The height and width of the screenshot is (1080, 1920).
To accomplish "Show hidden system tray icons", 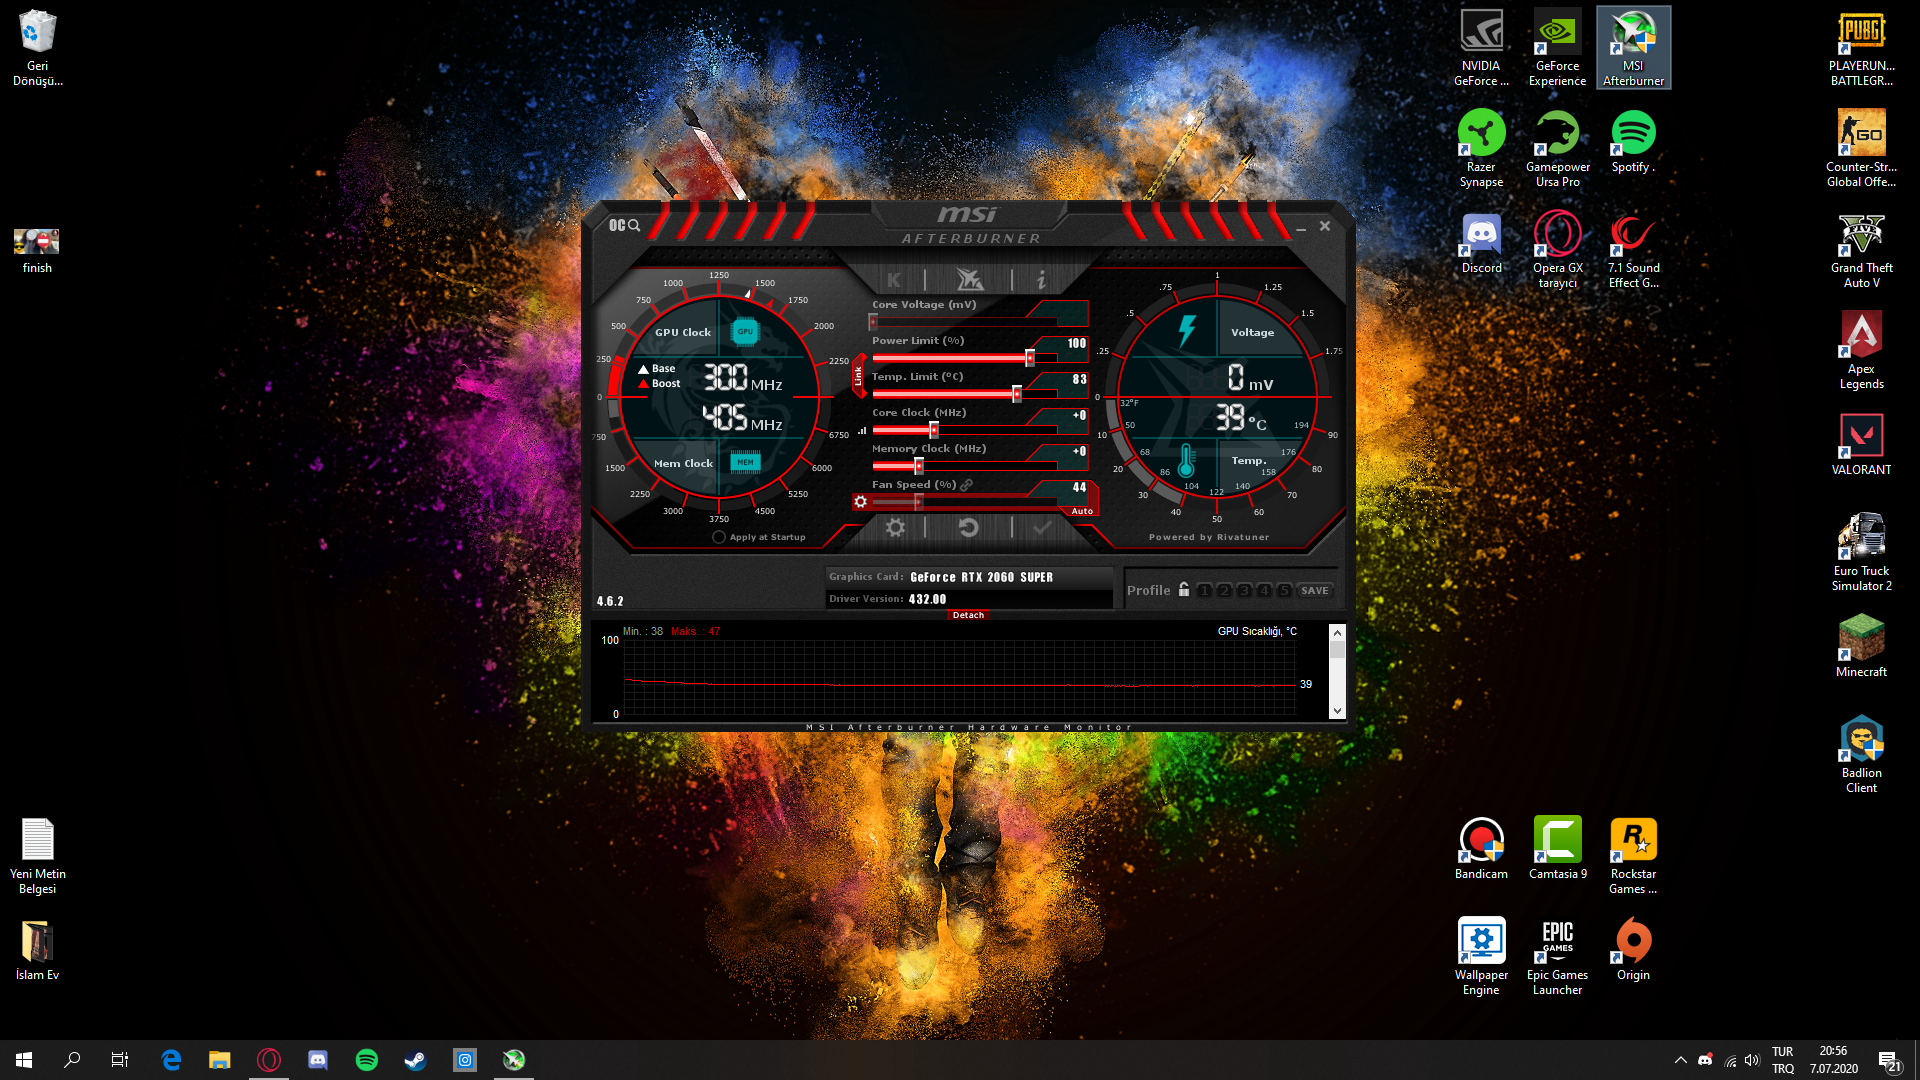I will 1680,1060.
